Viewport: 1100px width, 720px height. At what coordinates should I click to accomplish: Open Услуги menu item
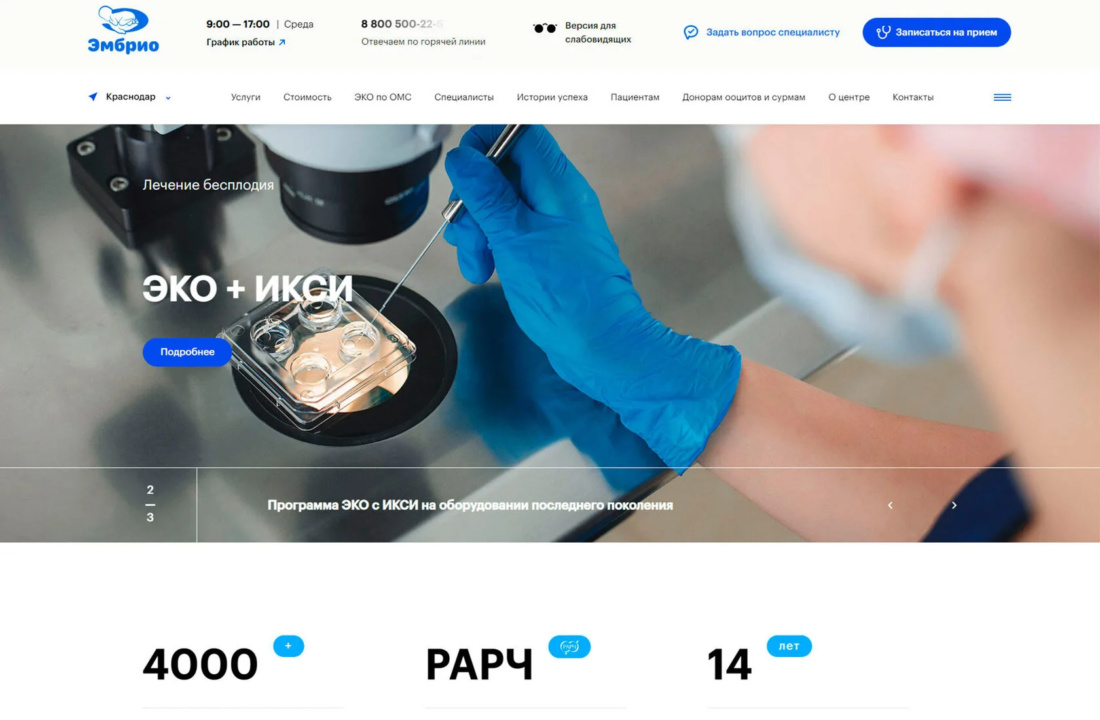pos(246,98)
